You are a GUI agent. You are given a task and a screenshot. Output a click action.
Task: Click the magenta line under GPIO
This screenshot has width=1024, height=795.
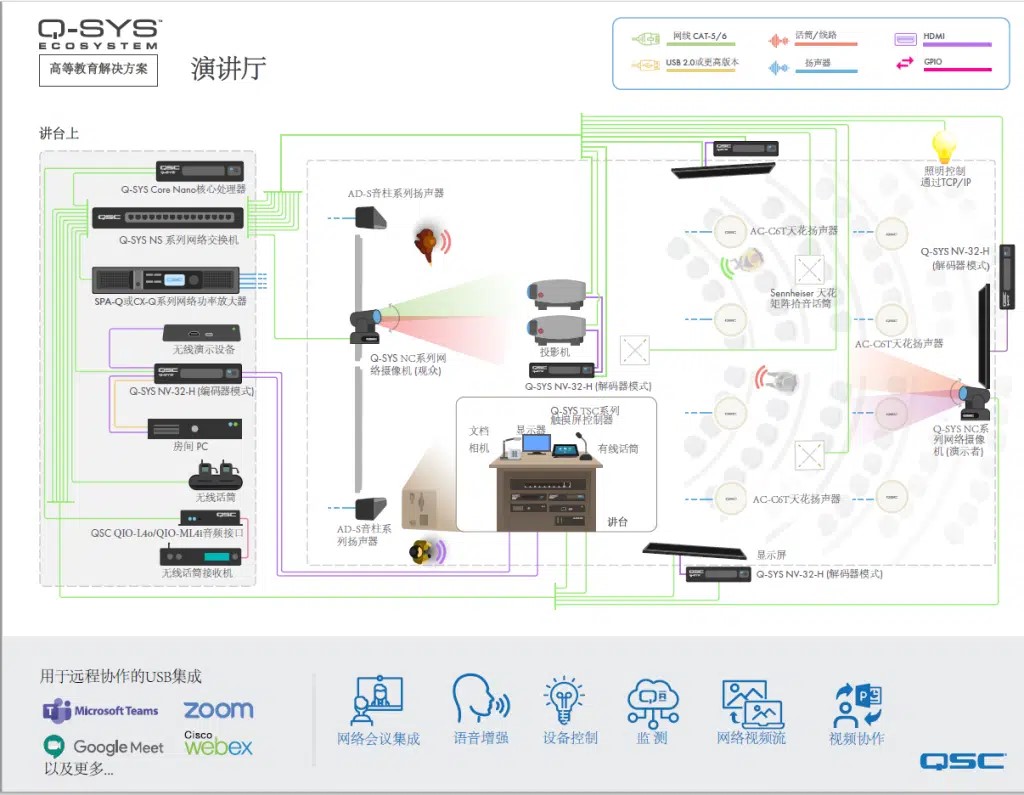click(957, 69)
